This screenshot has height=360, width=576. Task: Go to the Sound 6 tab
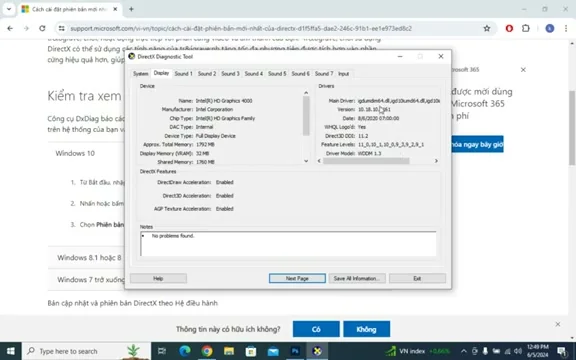pyautogui.click(x=300, y=74)
